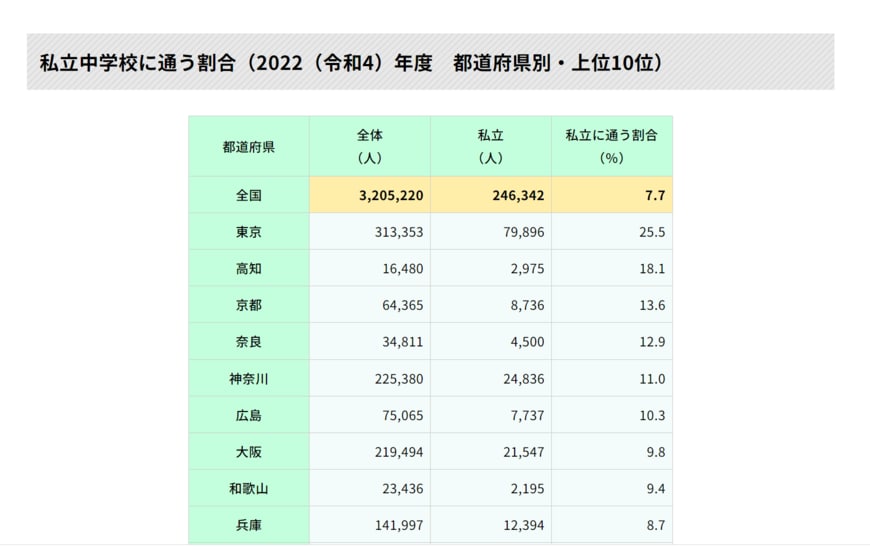Select 兵庫's total value 141,997
This screenshot has width=870, height=553.
point(397,525)
